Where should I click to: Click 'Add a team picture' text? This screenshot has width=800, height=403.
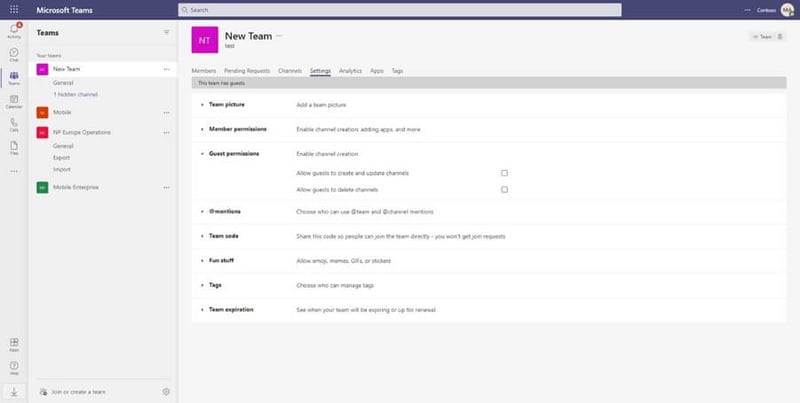321,105
